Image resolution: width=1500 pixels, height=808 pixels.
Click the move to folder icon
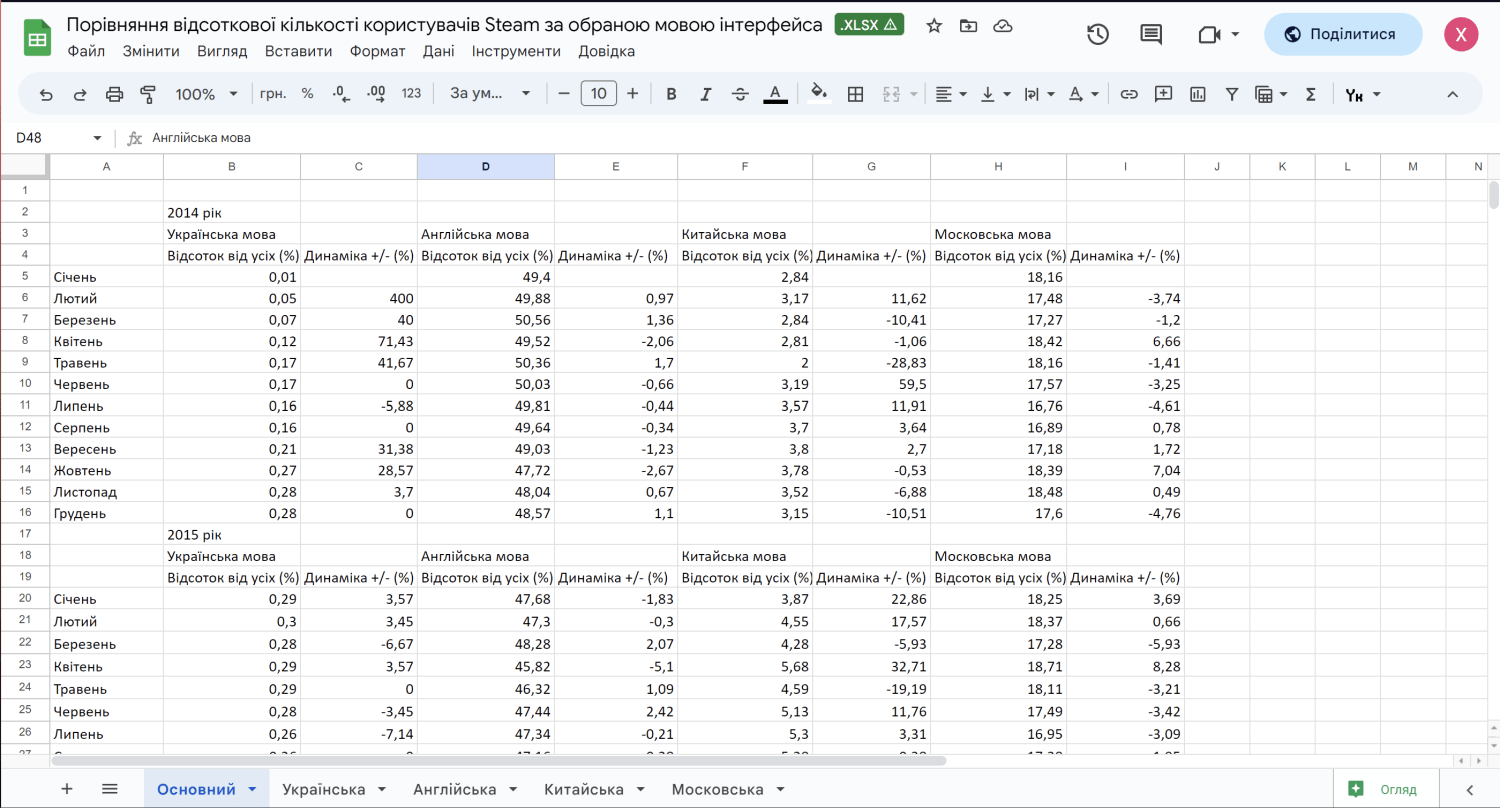tap(968, 26)
